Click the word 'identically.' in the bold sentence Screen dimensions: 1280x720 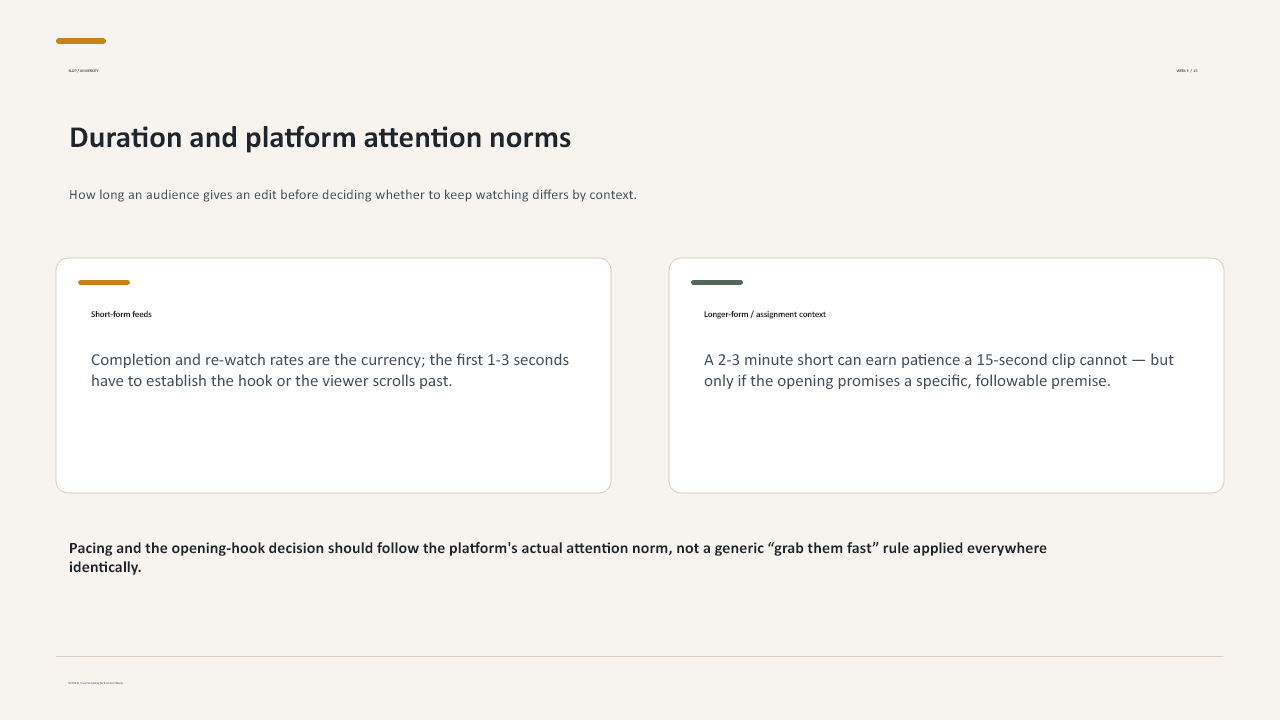pos(105,567)
